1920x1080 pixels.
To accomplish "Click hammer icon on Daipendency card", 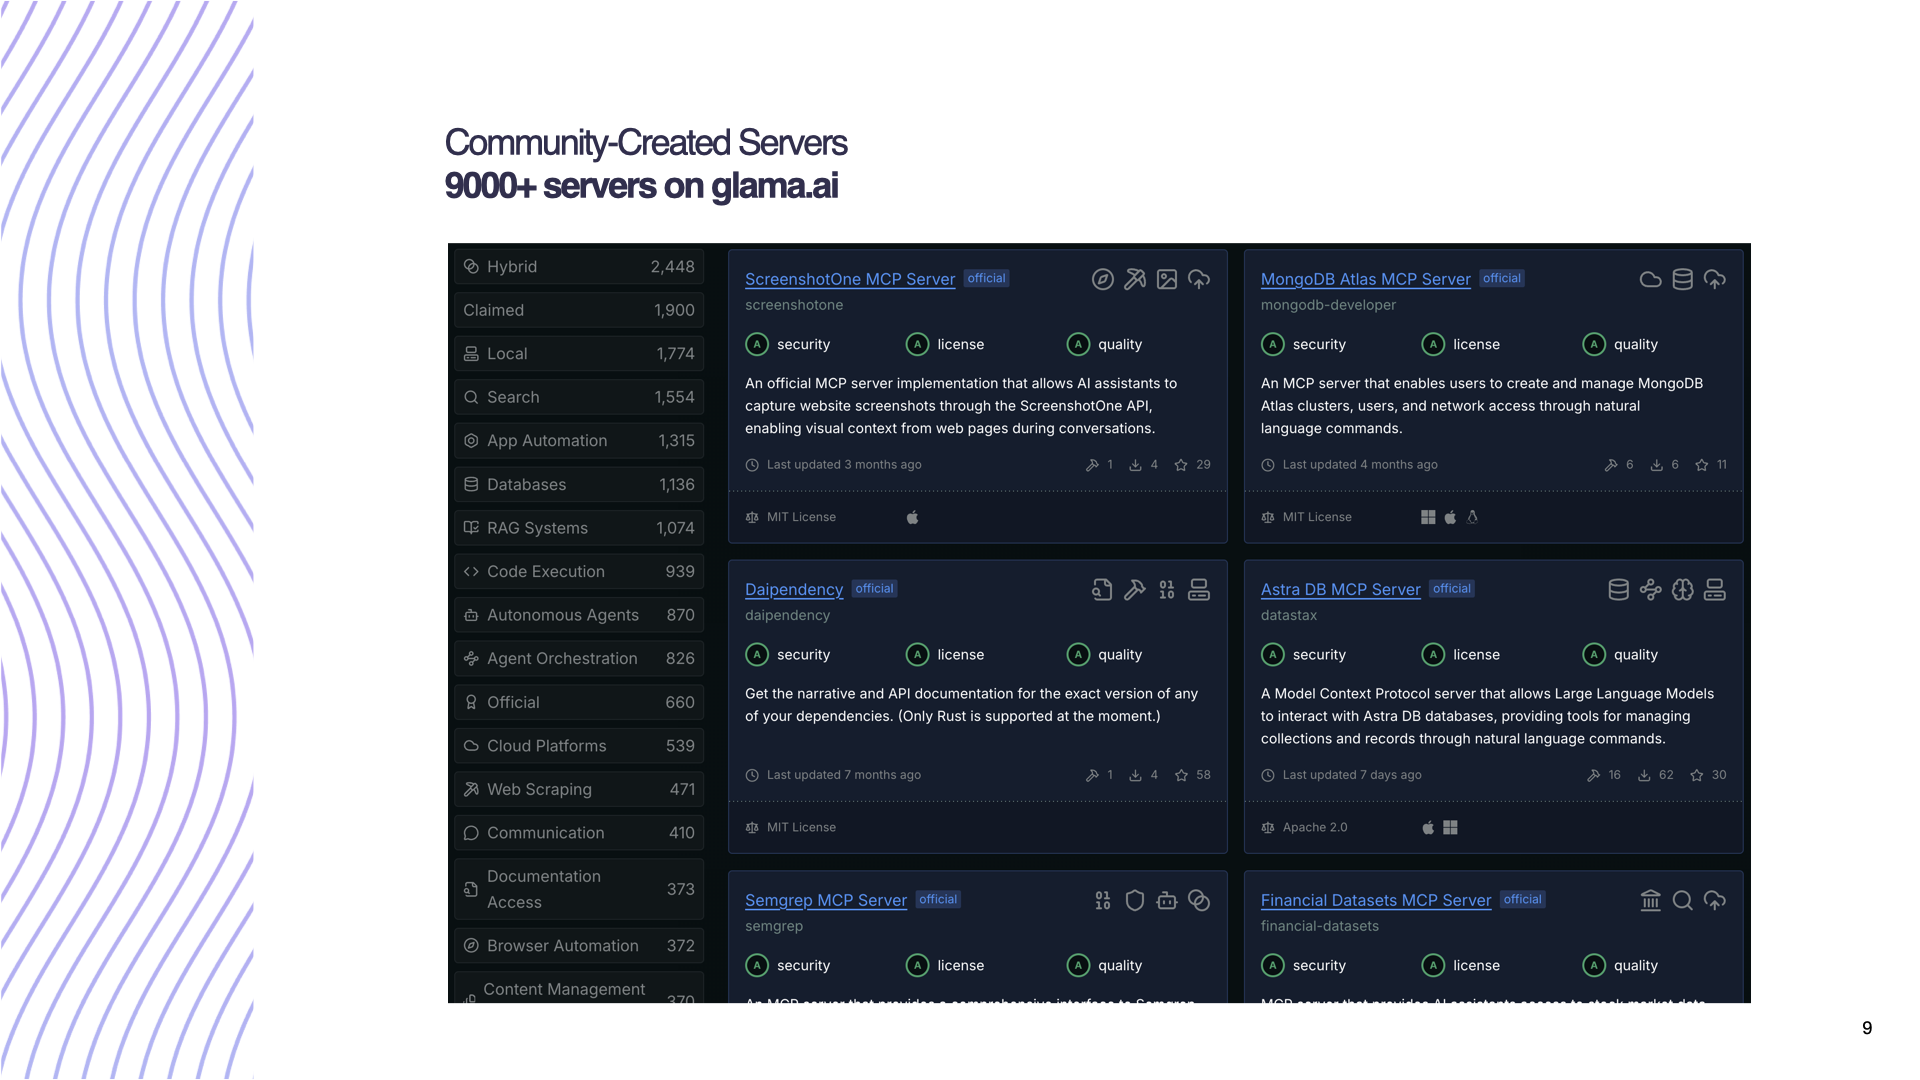I will (x=1134, y=590).
